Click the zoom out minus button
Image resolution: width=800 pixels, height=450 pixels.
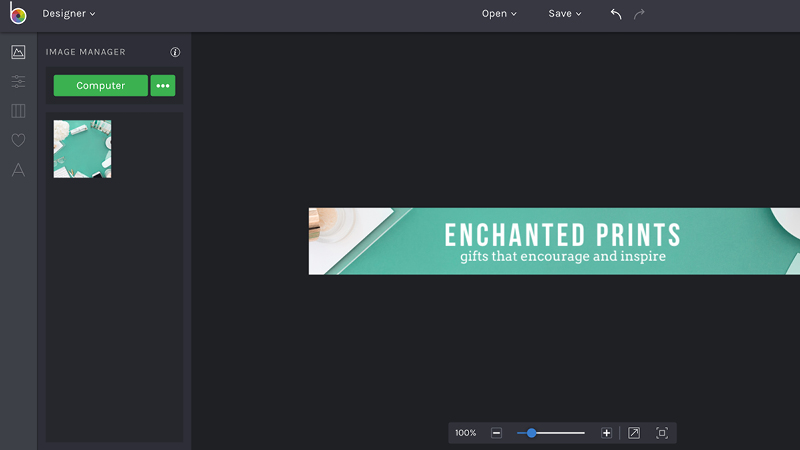496,433
